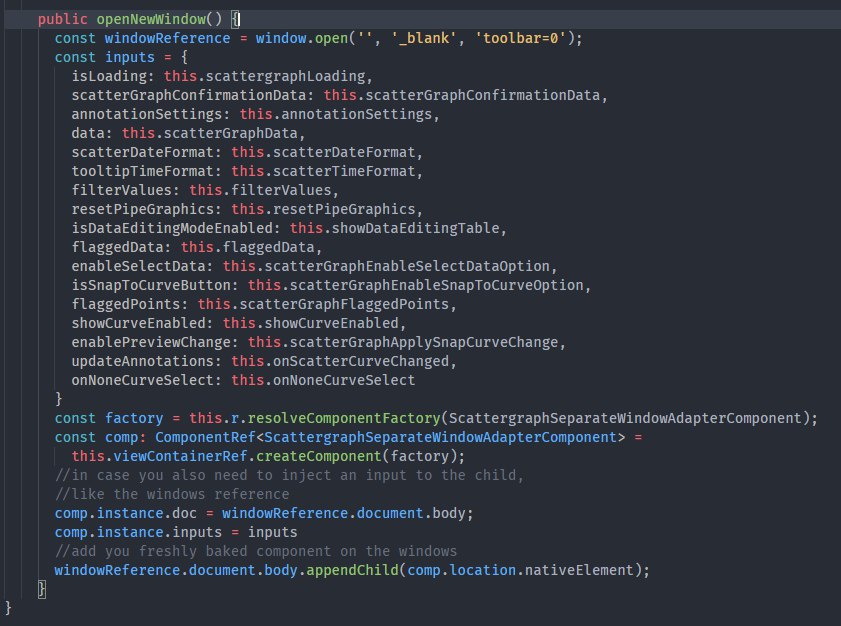Click scatterTimeFormat value
The image size is (841, 626).
coord(344,171)
